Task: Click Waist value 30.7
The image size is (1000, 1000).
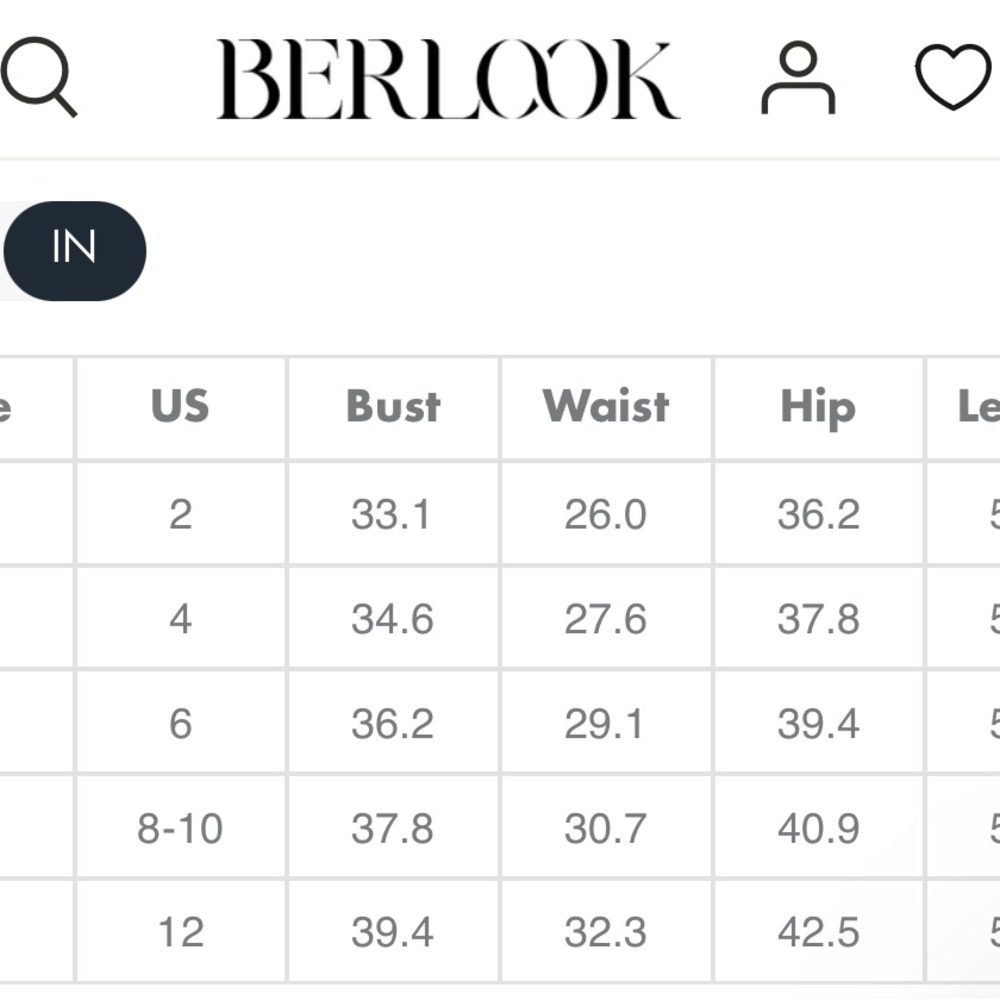Action: pyautogui.click(x=606, y=828)
